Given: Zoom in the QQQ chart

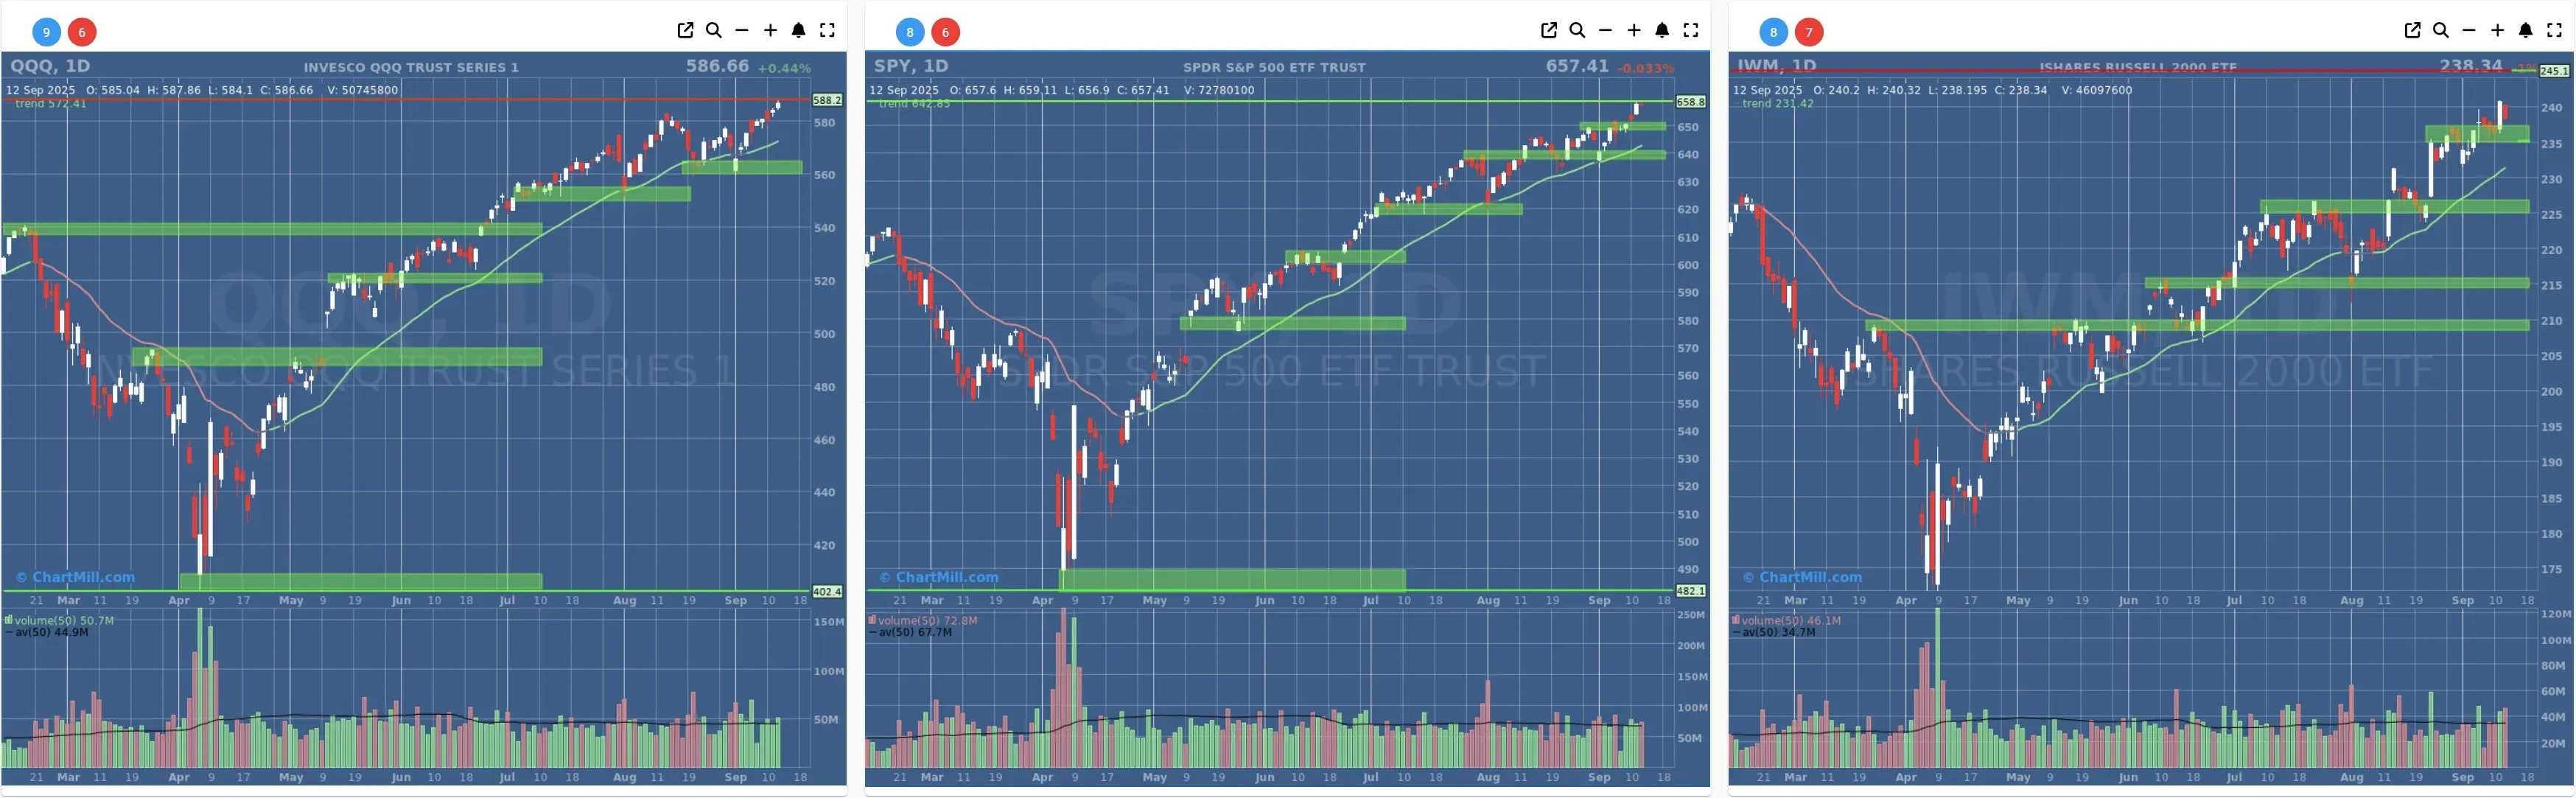Looking at the screenshot, I should (x=770, y=31).
